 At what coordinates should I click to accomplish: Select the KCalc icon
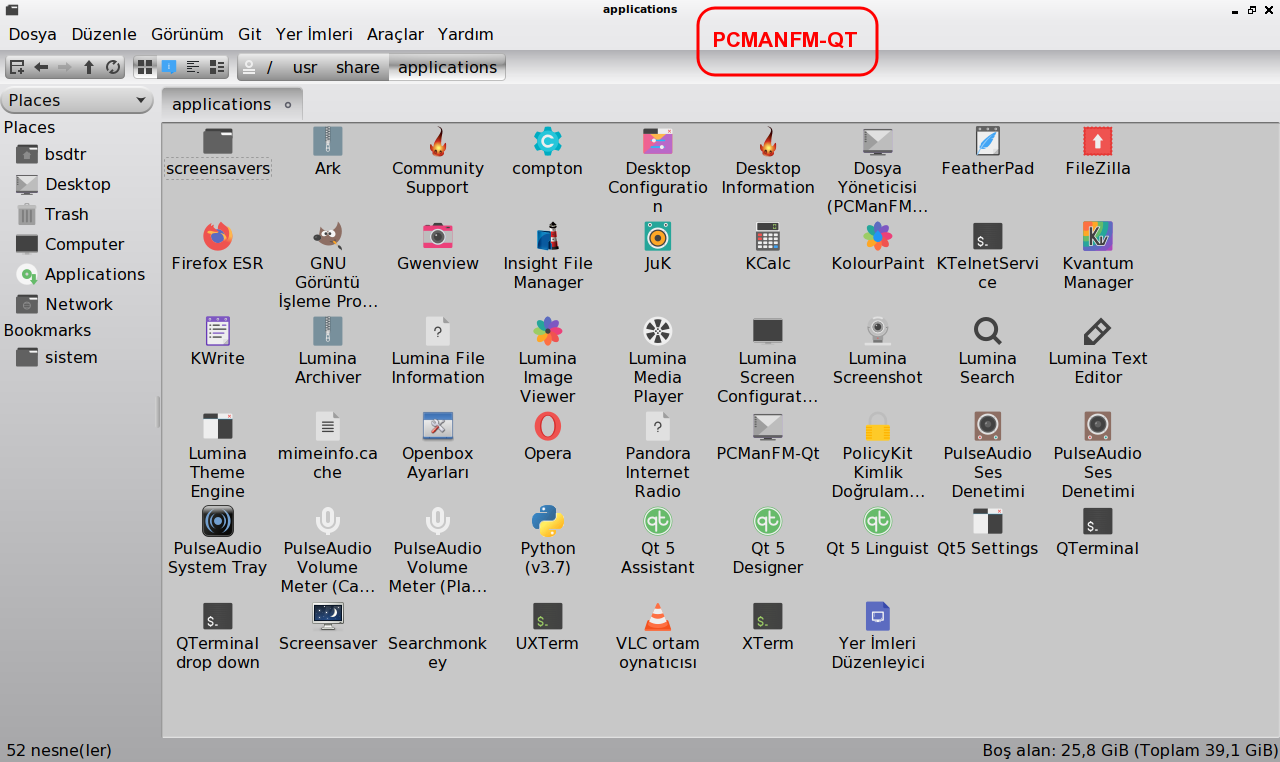coord(767,236)
